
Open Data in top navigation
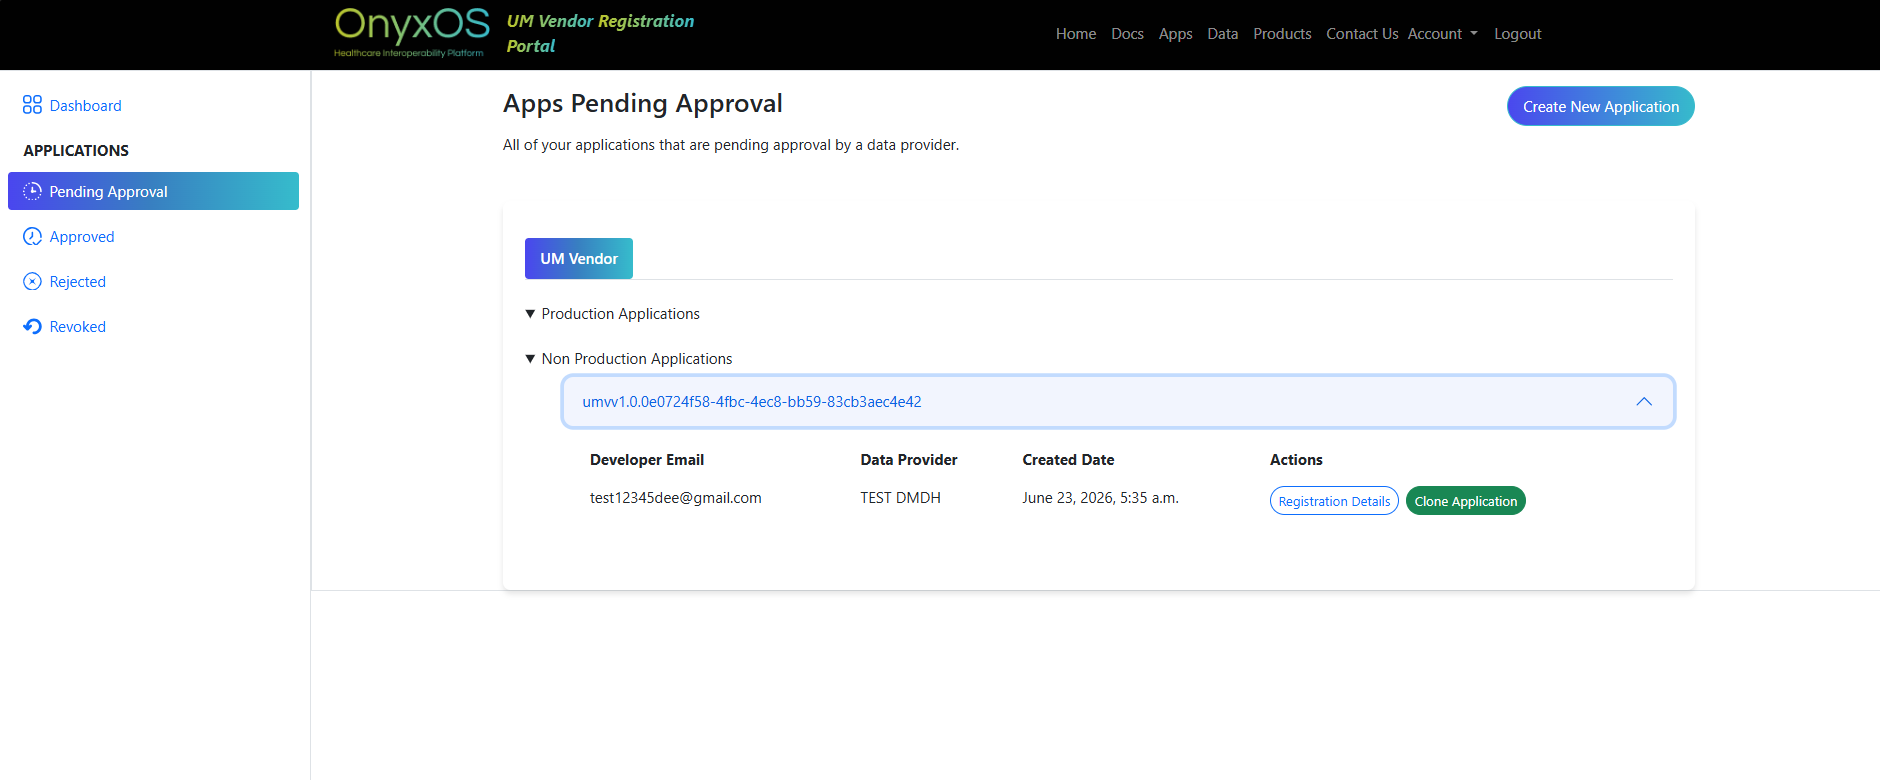[1222, 34]
